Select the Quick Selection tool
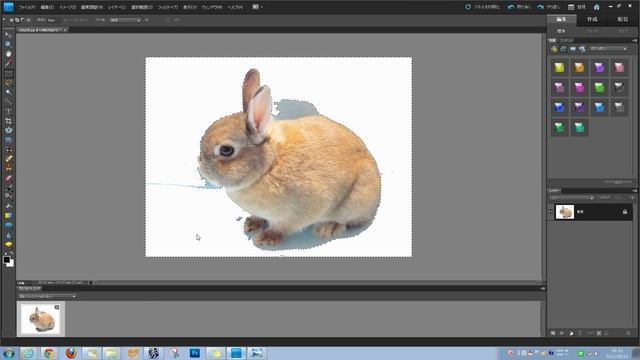Viewport: 640px width, 360px height. [8, 102]
